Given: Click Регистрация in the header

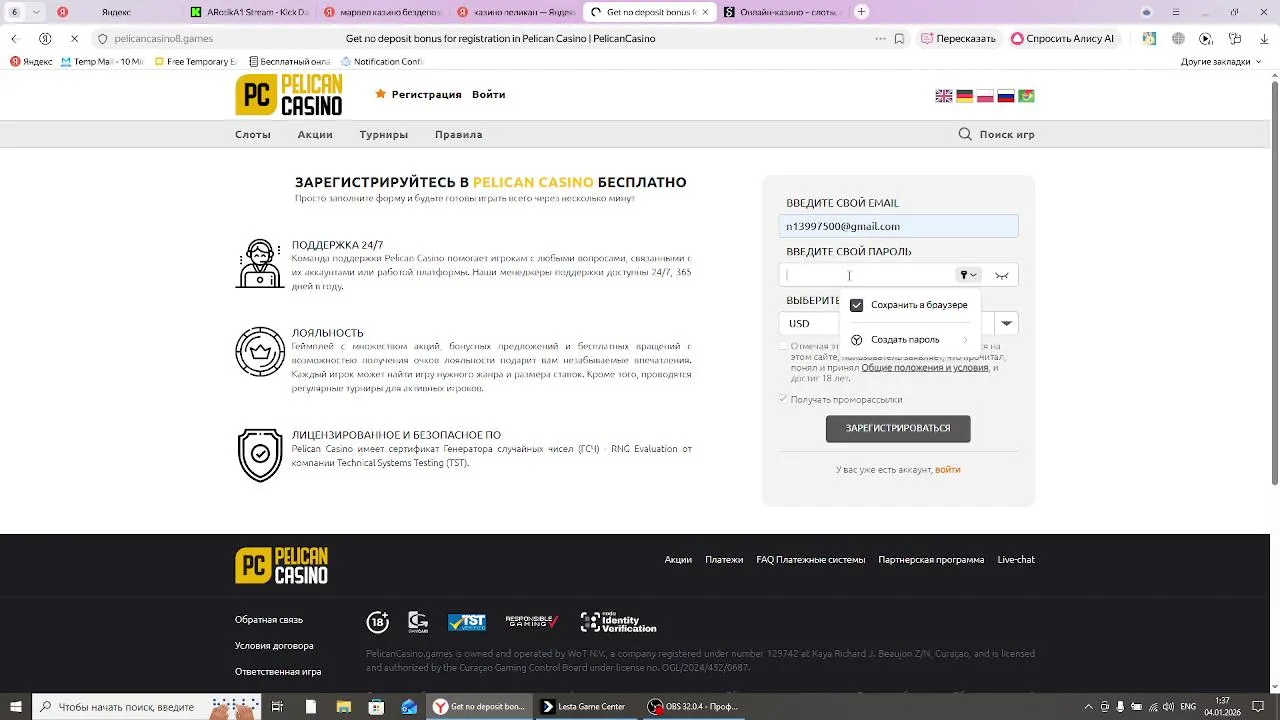Looking at the screenshot, I should click(426, 94).
